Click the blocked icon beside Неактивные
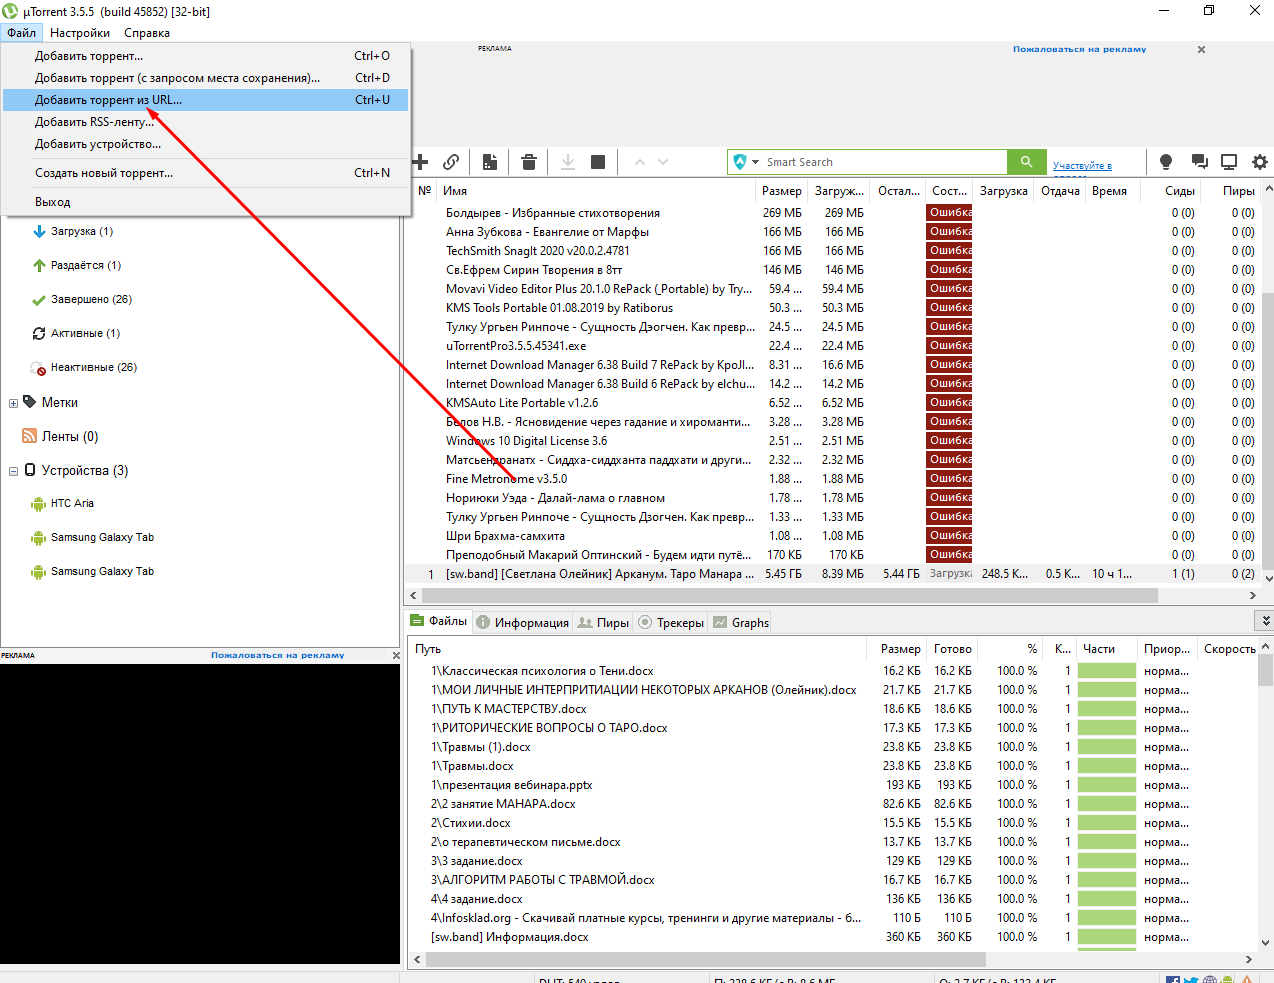The height and width of the screenshot is (983, 1274). (x=39, y=368)
